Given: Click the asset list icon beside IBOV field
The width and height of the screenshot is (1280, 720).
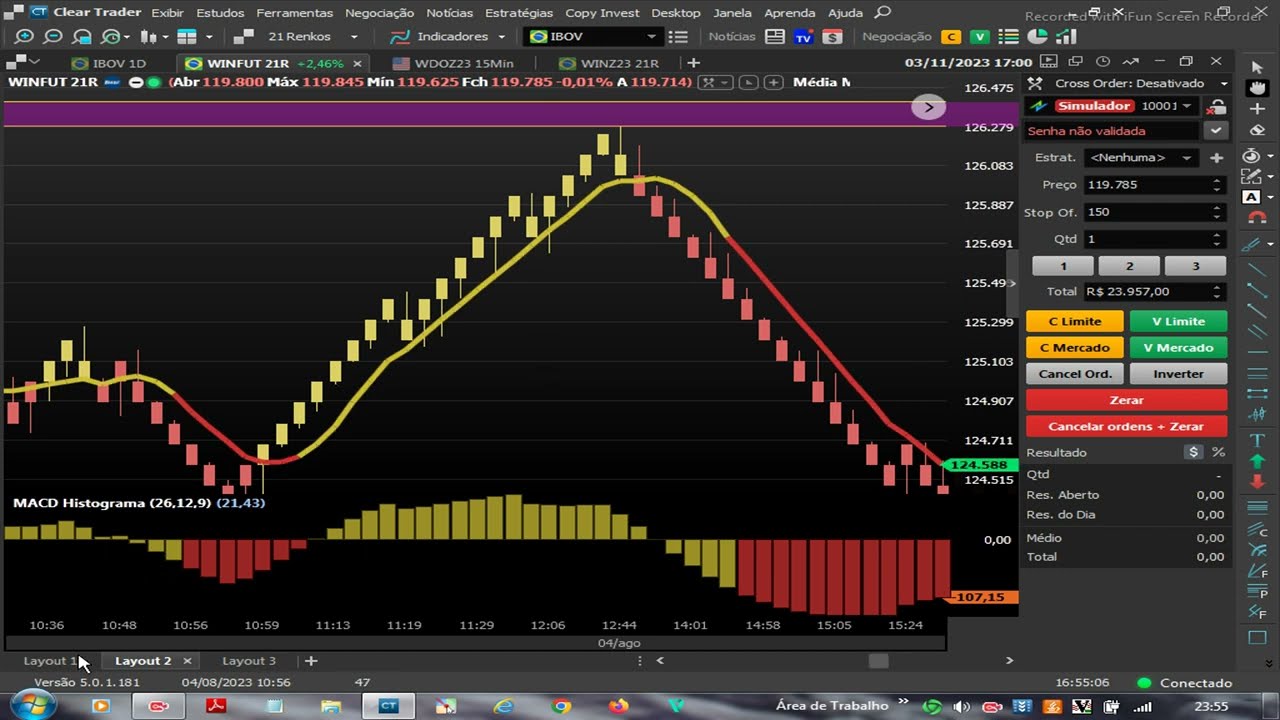Looking at the screenshot, I should coord(678,36).
